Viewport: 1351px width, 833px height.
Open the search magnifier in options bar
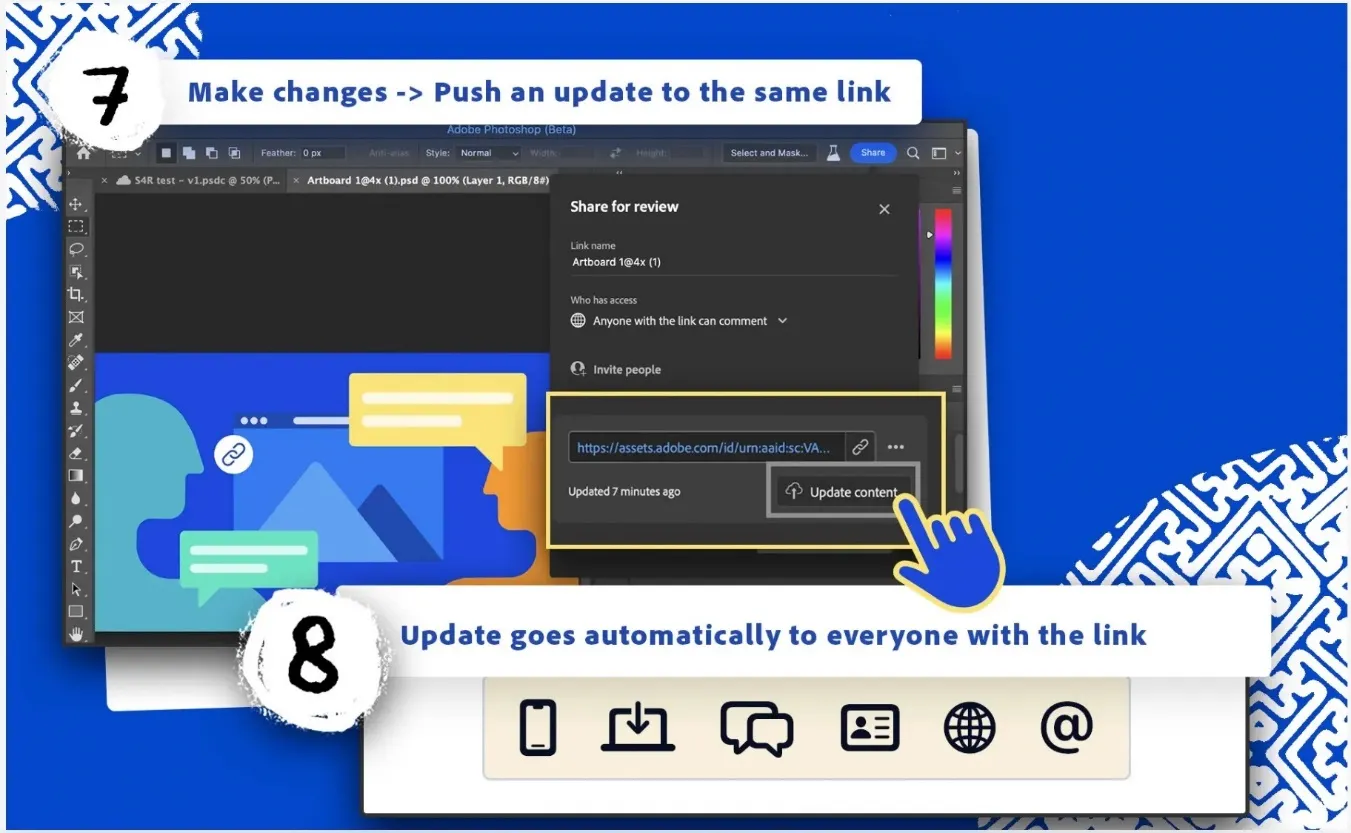(913, 153)
